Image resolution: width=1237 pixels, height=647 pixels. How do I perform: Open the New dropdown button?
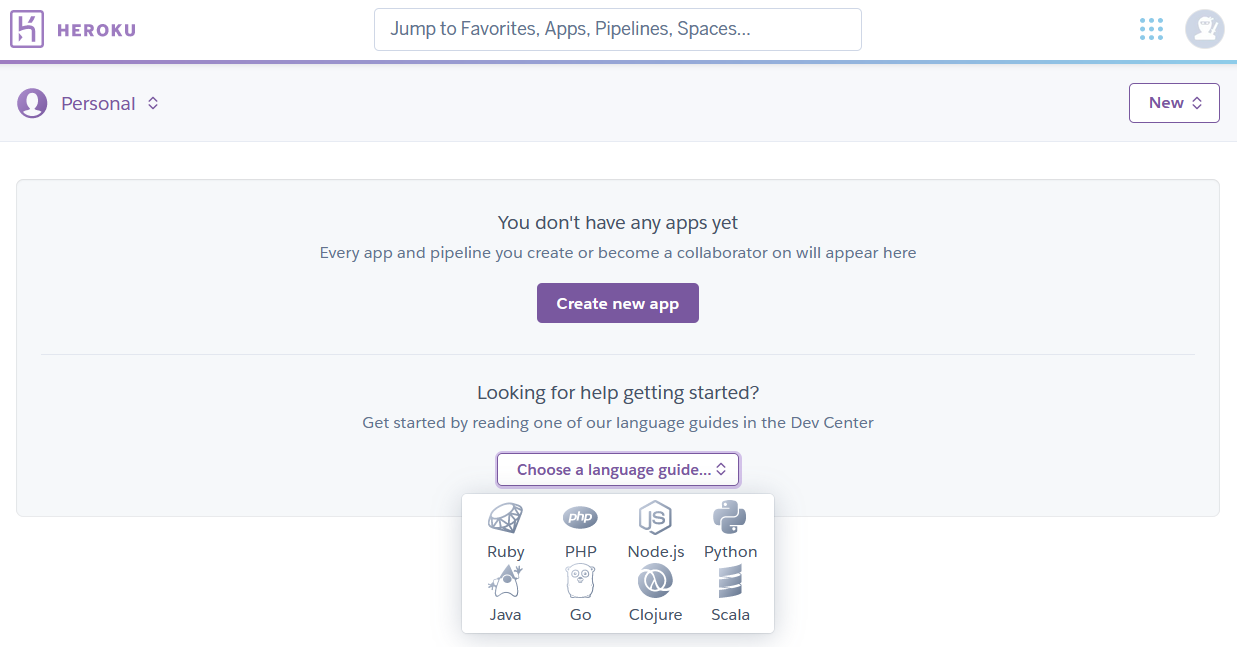pyautogui.click(x=1174, y=103)
